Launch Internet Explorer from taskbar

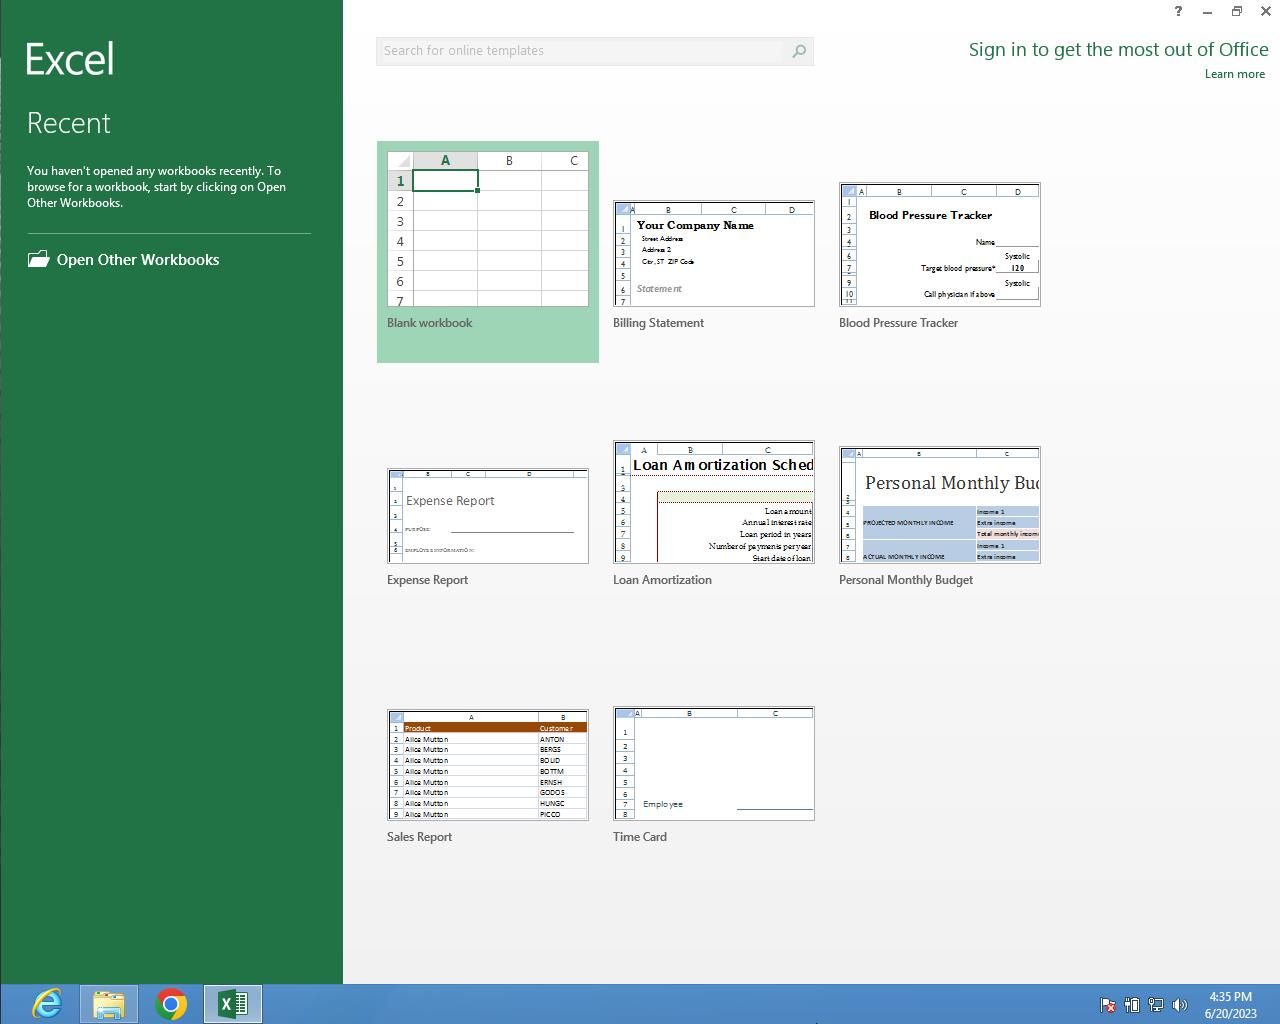tap(47, 1003)
